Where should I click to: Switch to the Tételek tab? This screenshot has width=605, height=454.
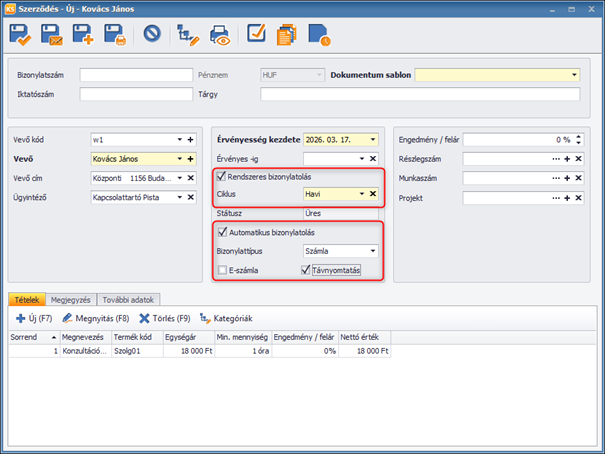[27, 300]
